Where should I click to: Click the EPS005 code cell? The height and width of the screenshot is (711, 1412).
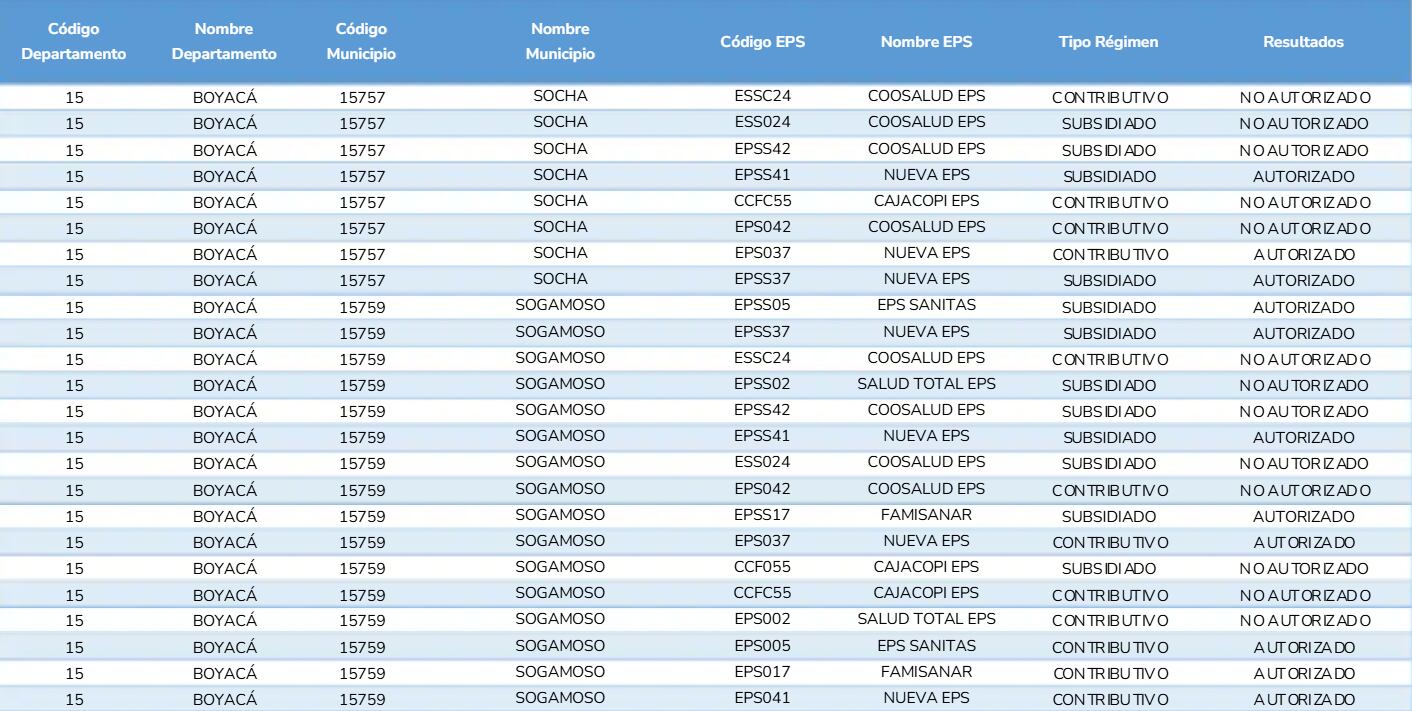coord(763,646)
